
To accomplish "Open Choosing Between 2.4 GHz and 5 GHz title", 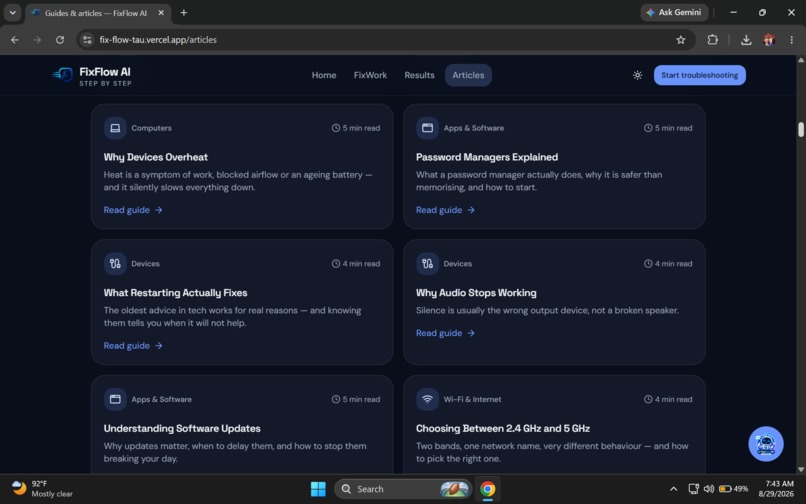I will coord(503,428).
